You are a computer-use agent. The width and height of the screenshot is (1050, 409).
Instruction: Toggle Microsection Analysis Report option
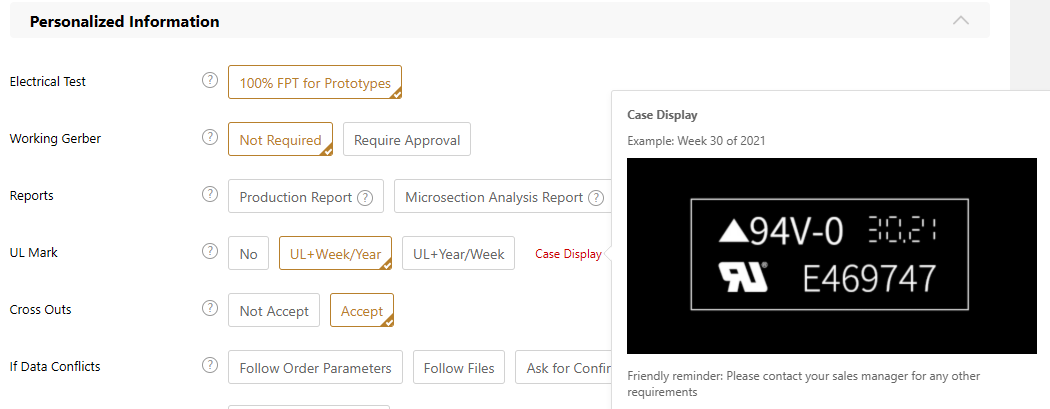pos(493,197)
